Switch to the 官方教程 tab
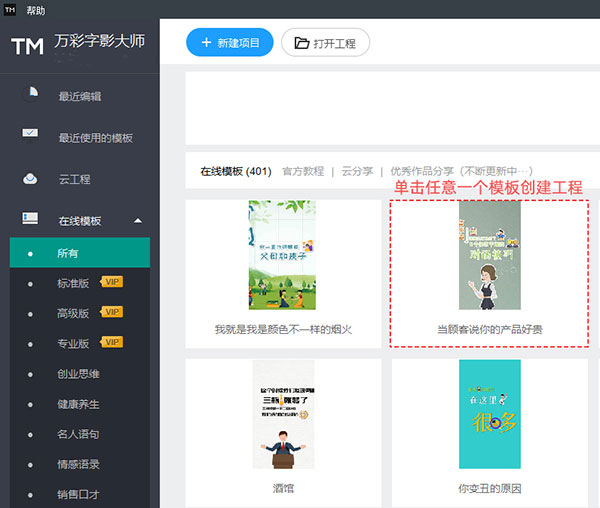The height and width of the screenshot is (508, 600). [x=303, y=171]
